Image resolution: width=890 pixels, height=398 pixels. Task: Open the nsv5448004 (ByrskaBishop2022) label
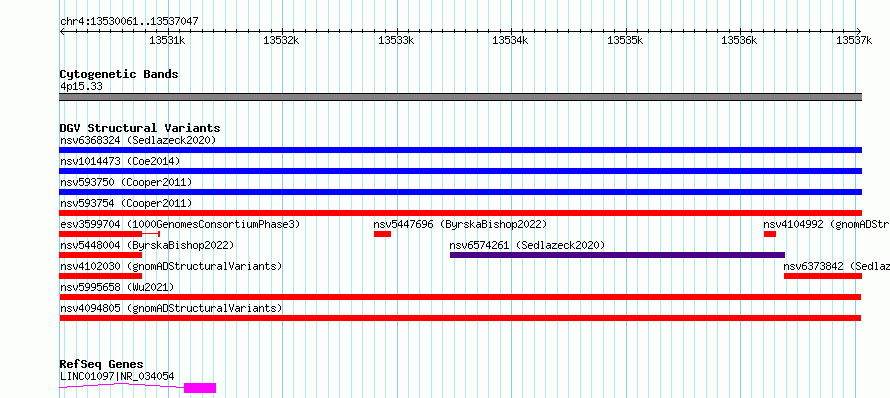click(147, 245)
